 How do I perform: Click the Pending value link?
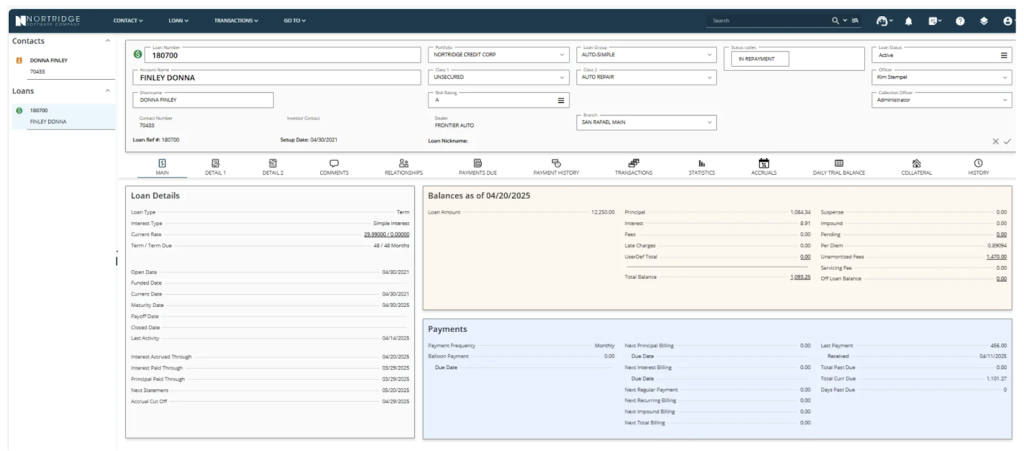[1001, 234]
